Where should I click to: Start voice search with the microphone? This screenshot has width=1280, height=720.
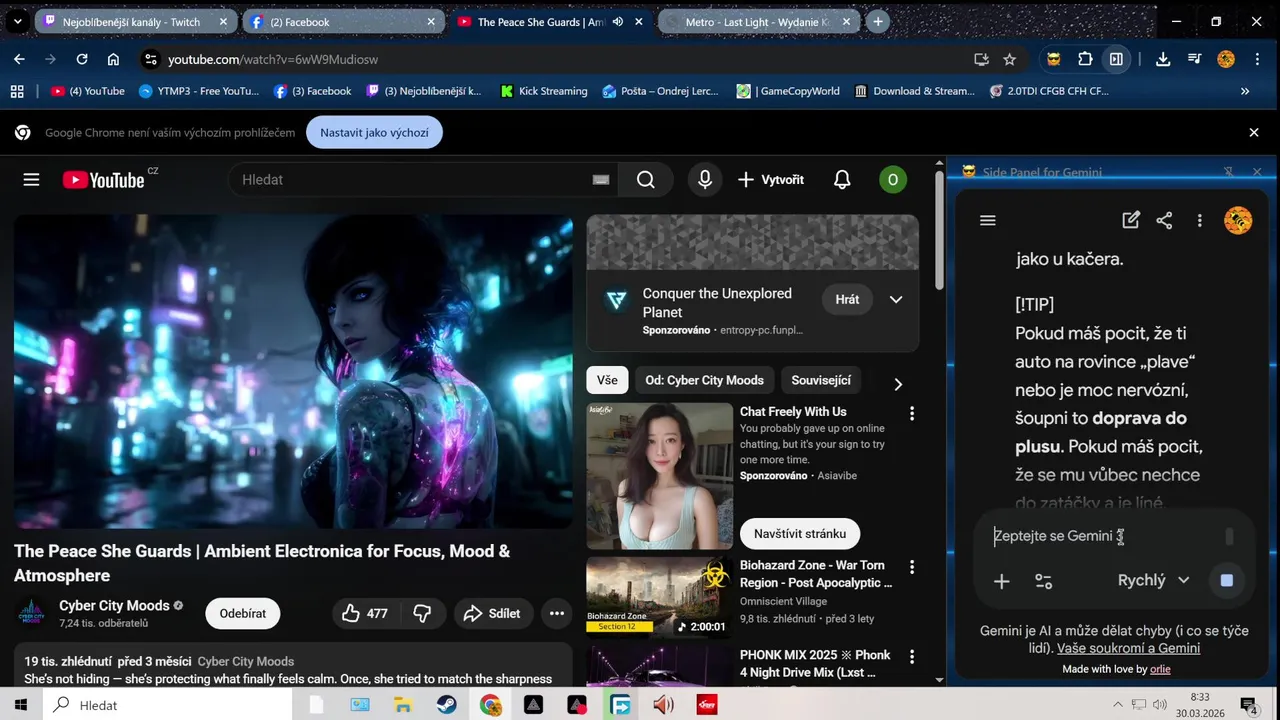click(x=705, y=180)
